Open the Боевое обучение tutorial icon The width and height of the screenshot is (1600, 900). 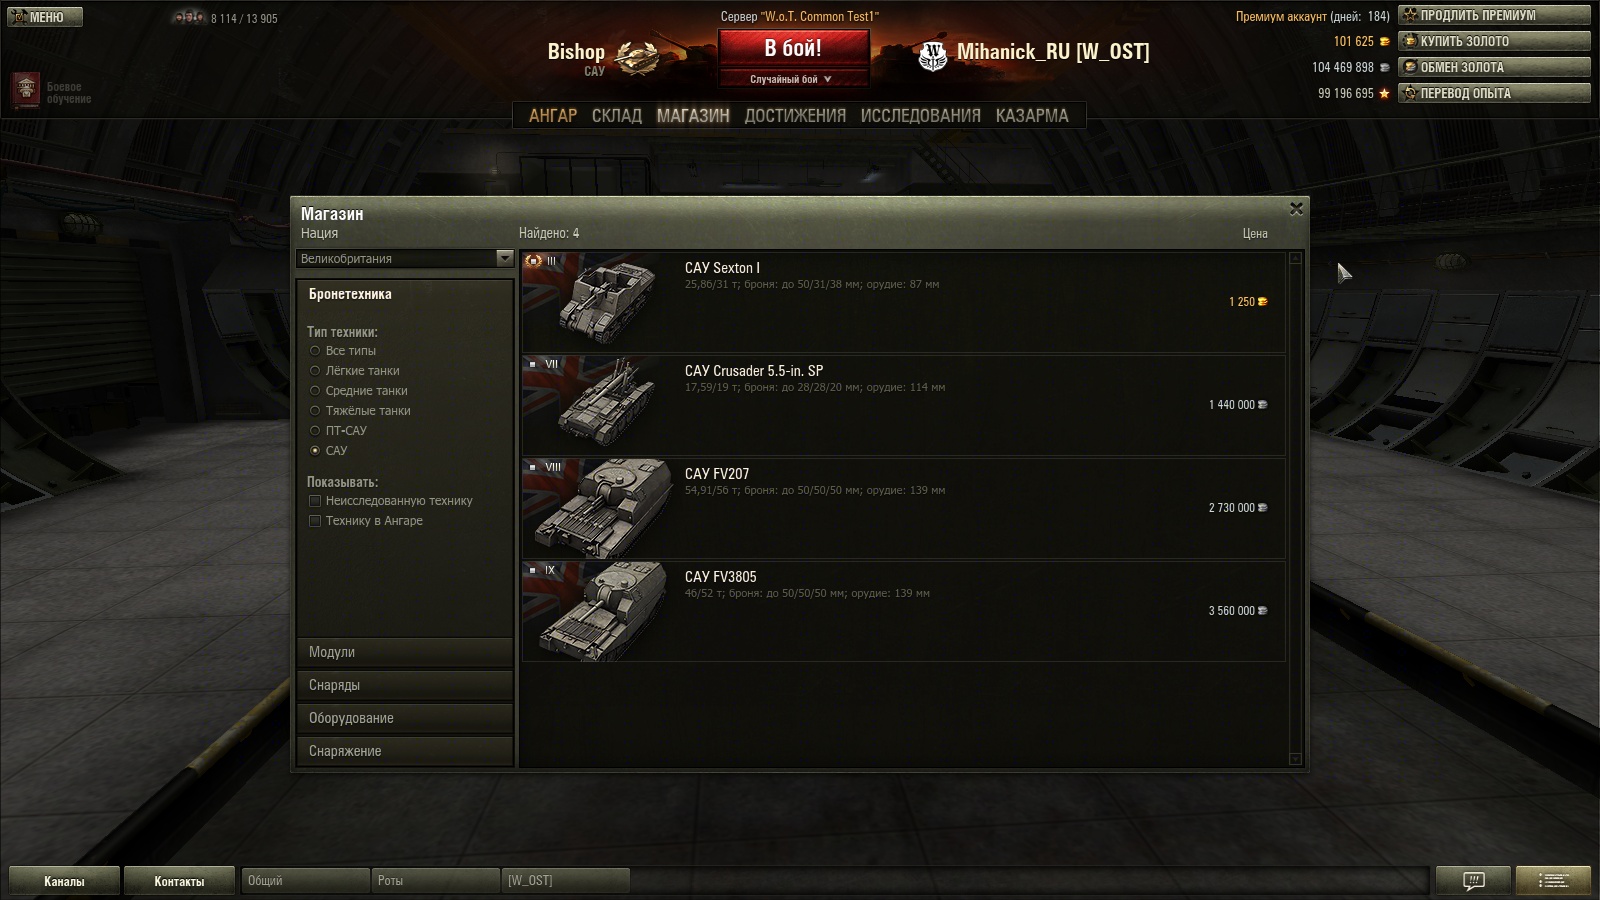[26, 91]
